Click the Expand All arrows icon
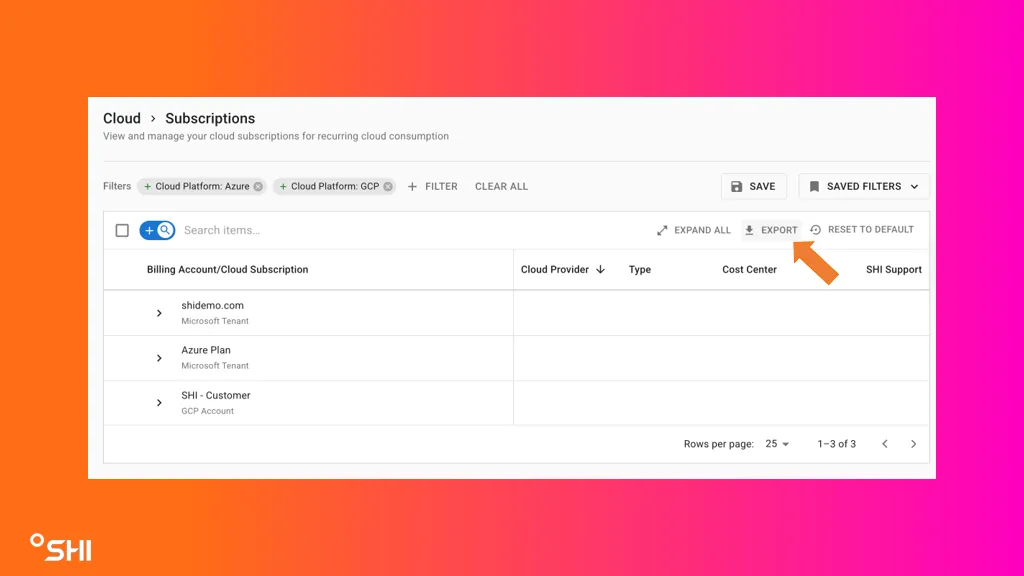Viewport: 1024px width, 576px height. [662, 231]
